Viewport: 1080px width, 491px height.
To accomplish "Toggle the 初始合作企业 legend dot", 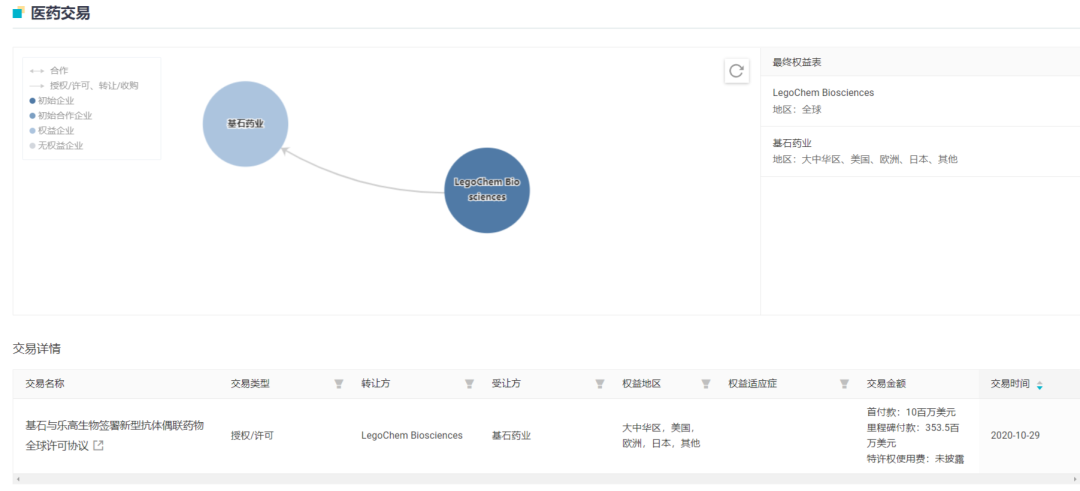I will [33, 116].
